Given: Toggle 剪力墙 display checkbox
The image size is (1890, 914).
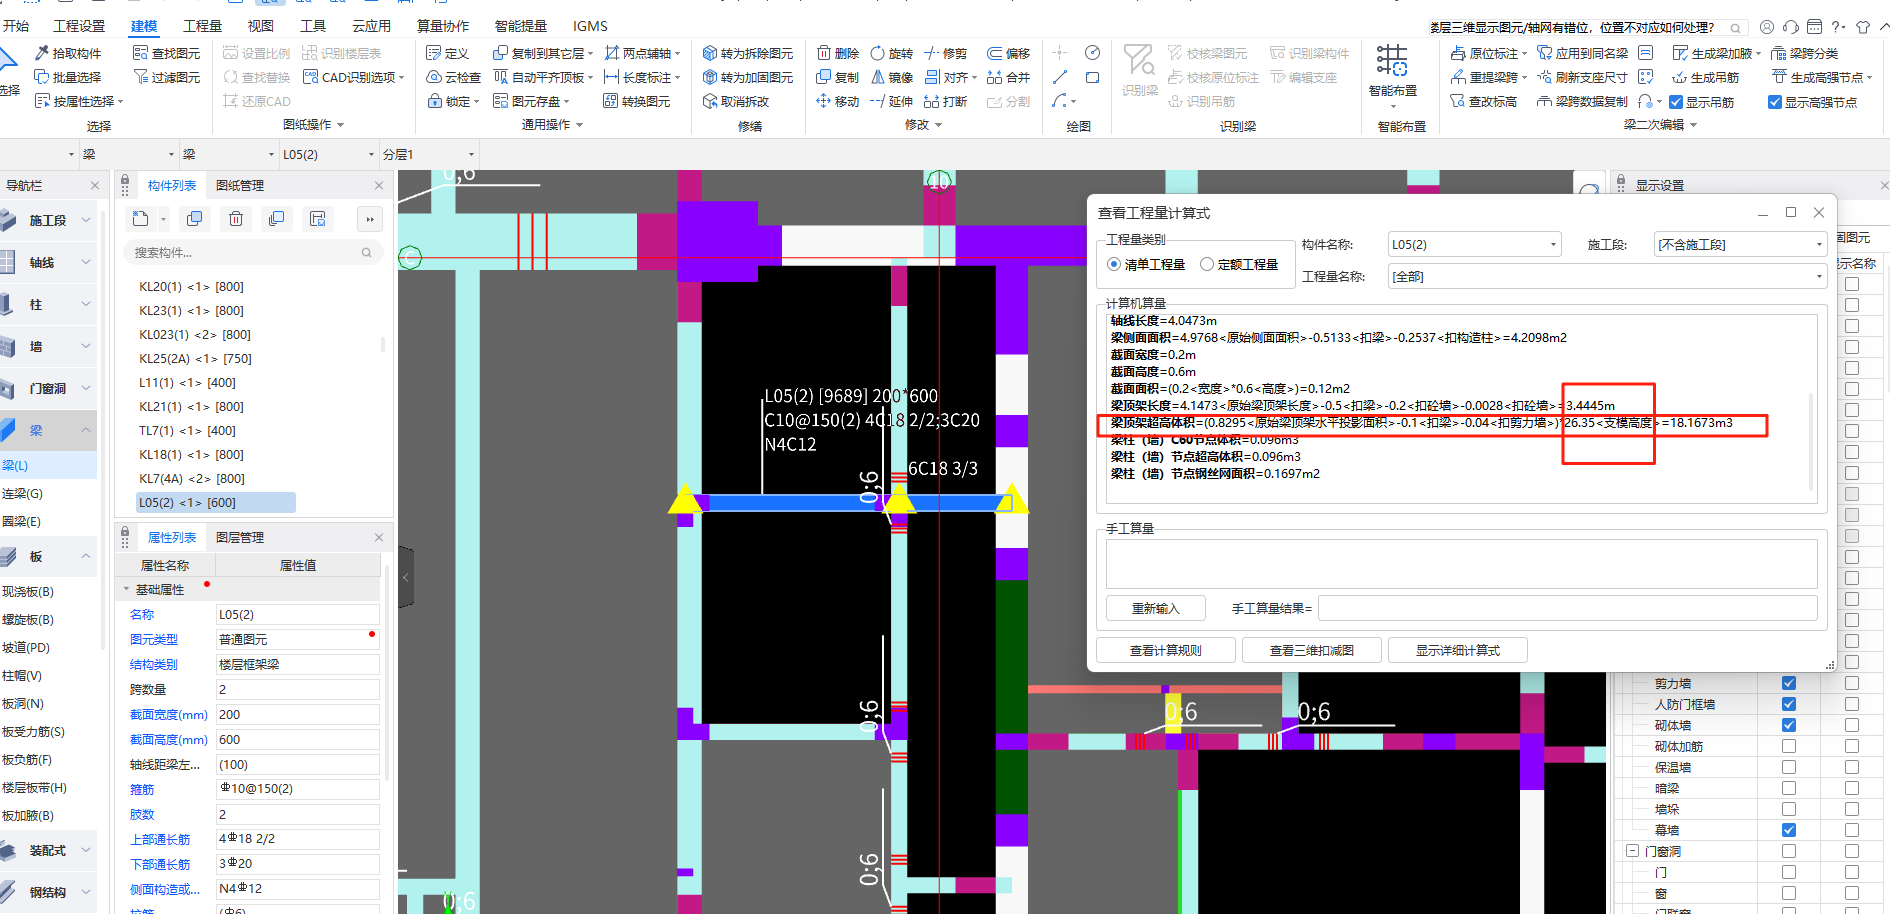Looking at the screenshot, I should [x=1789, y=683].
